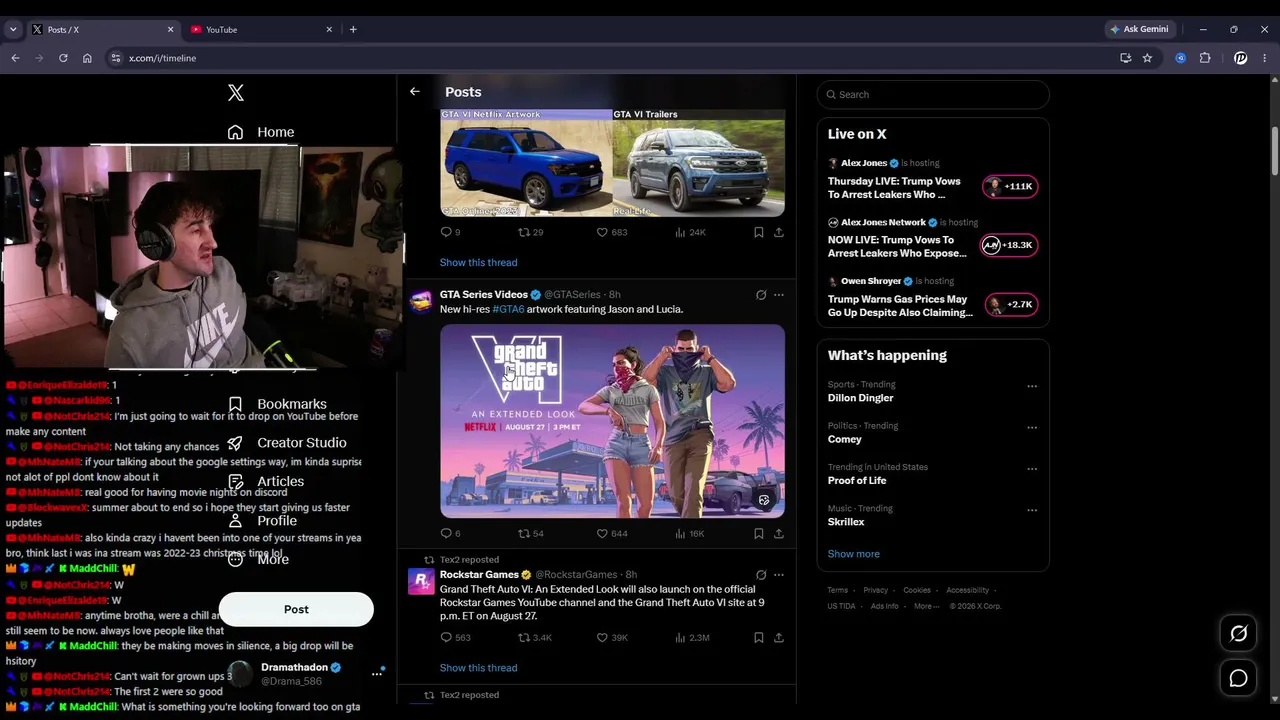Open the Chrome home page button
This screenshot has width=1280, height=720.
pos(87,58)
